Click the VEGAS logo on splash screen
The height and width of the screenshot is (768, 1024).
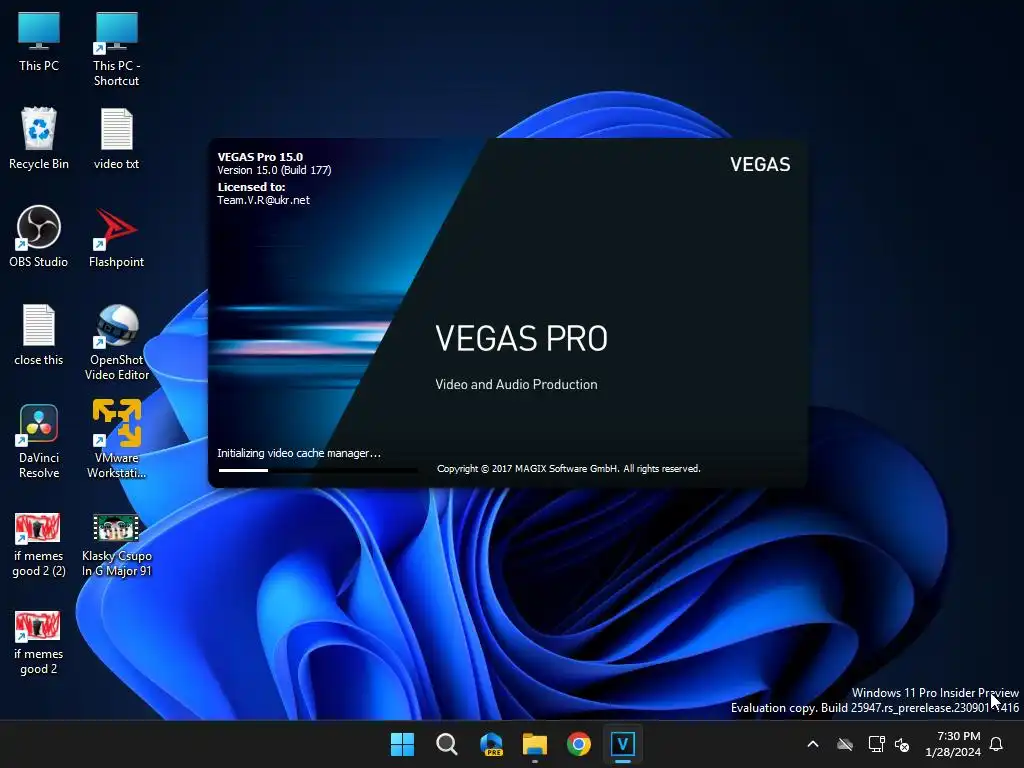click(x=760, y=164)
